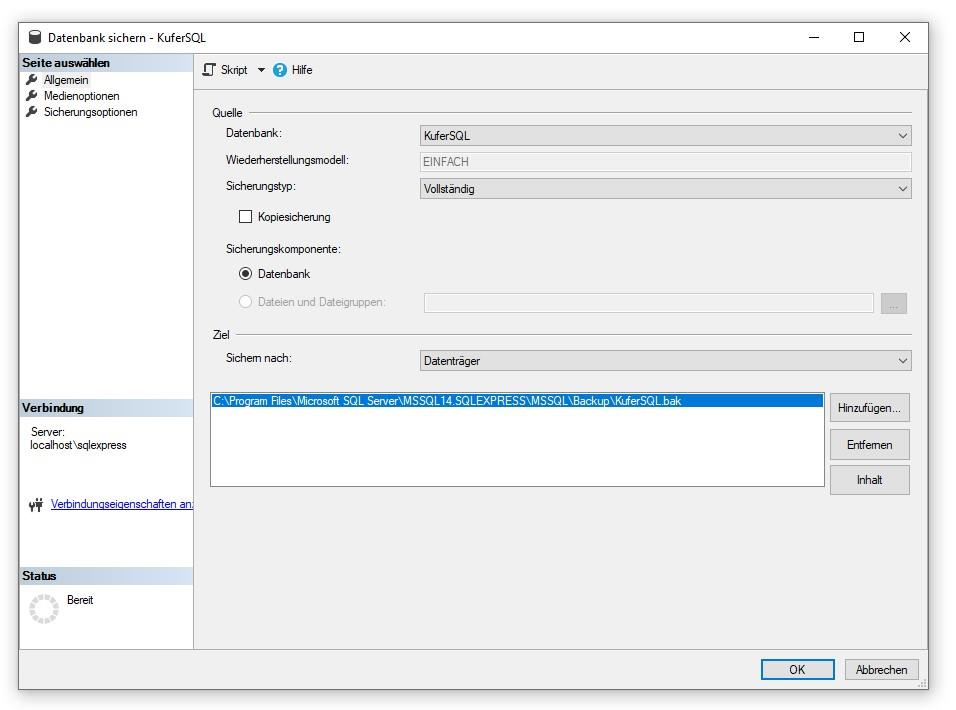
Task: Open the Sicherungstyp dropdown showing Vollständig
Action: coord(665,189)
